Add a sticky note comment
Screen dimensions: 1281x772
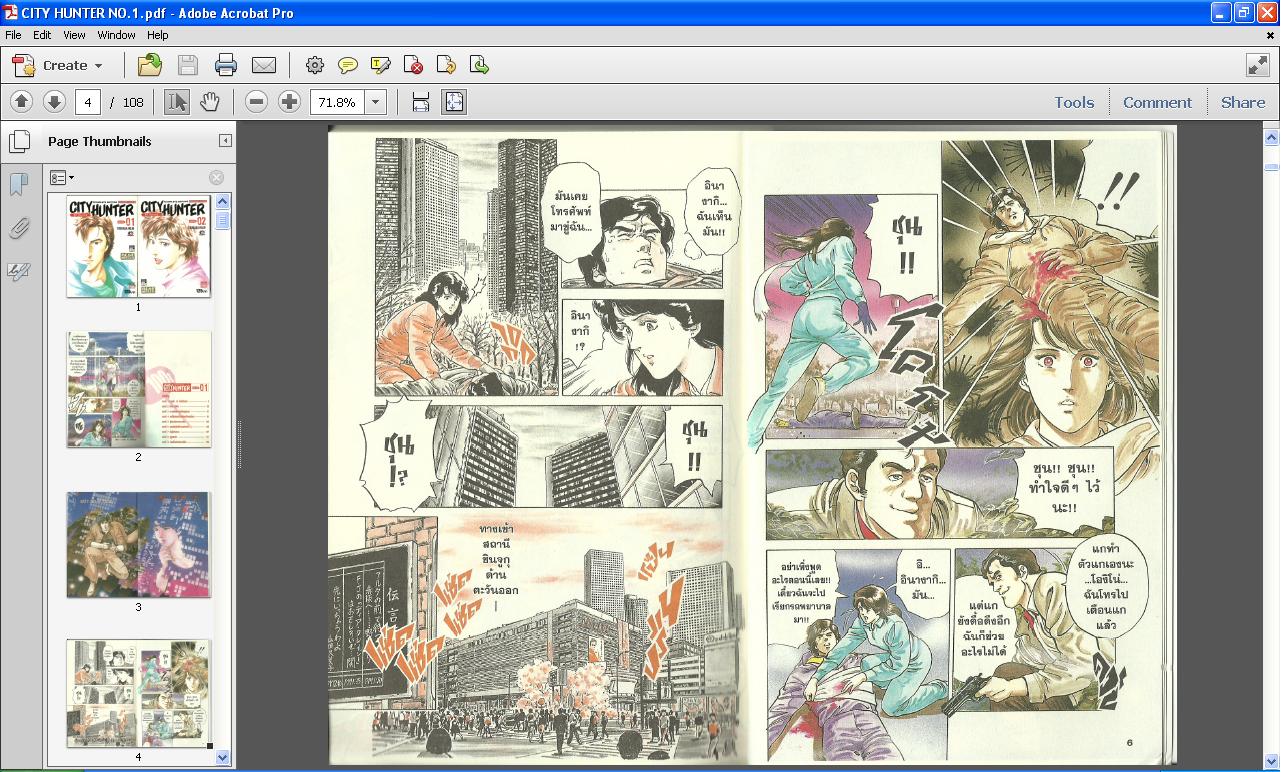click(x=348, y=66)
